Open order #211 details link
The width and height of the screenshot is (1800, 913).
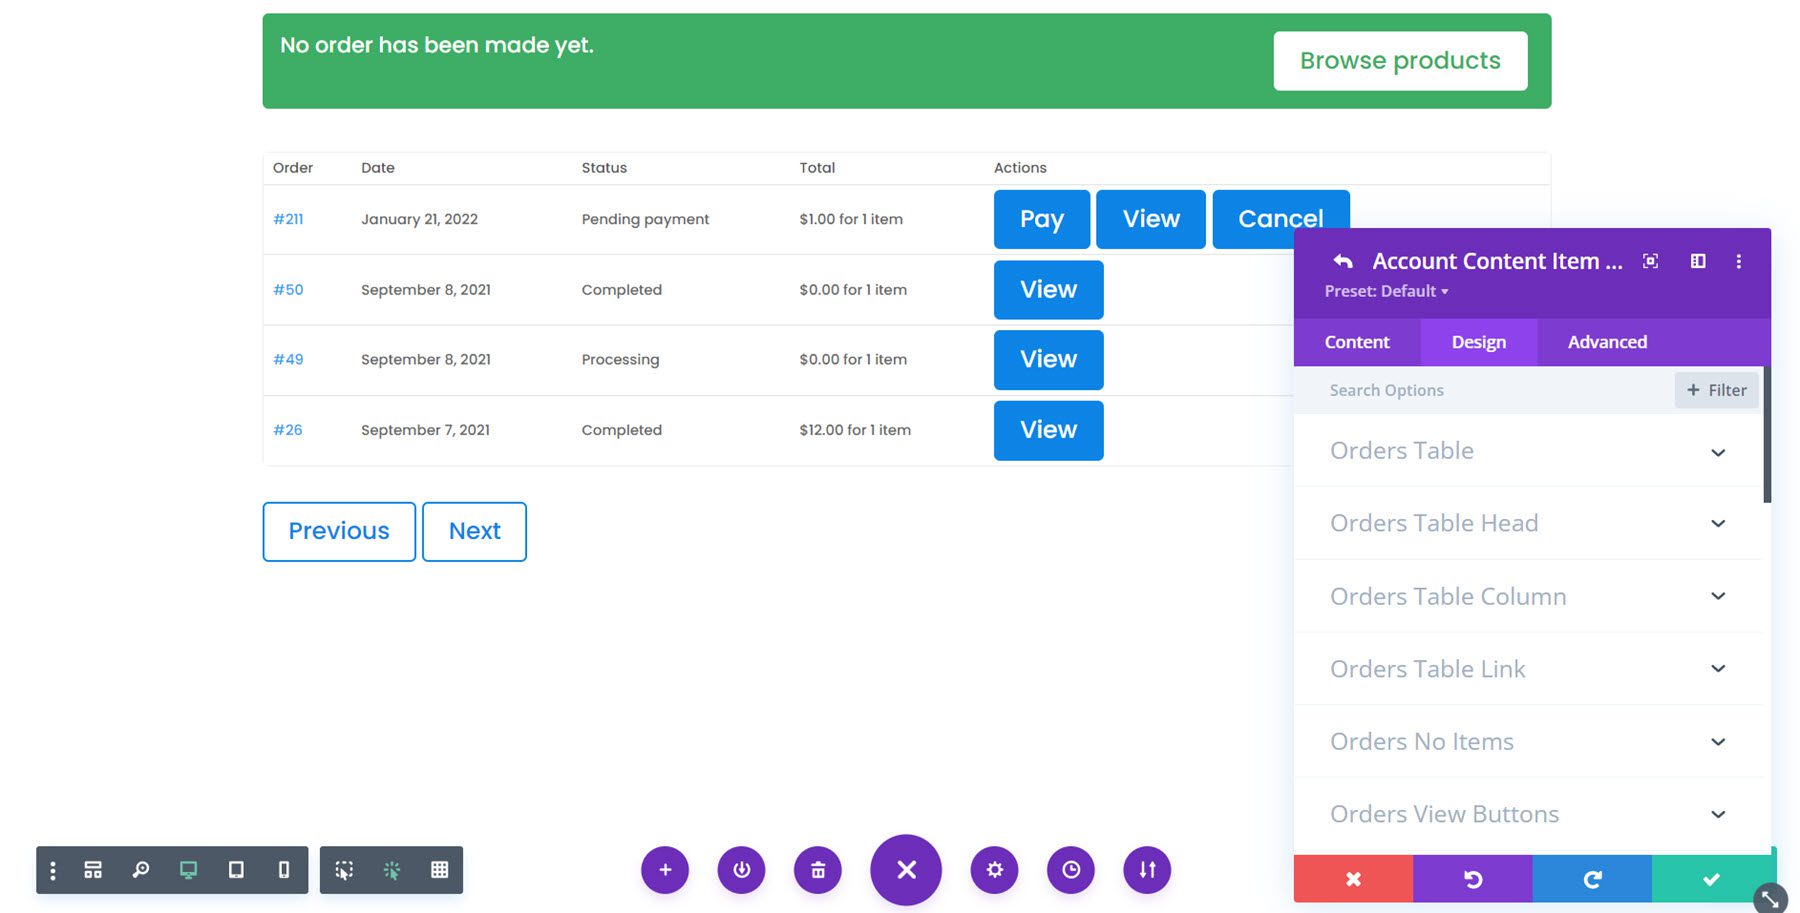(x=288, y=219)
